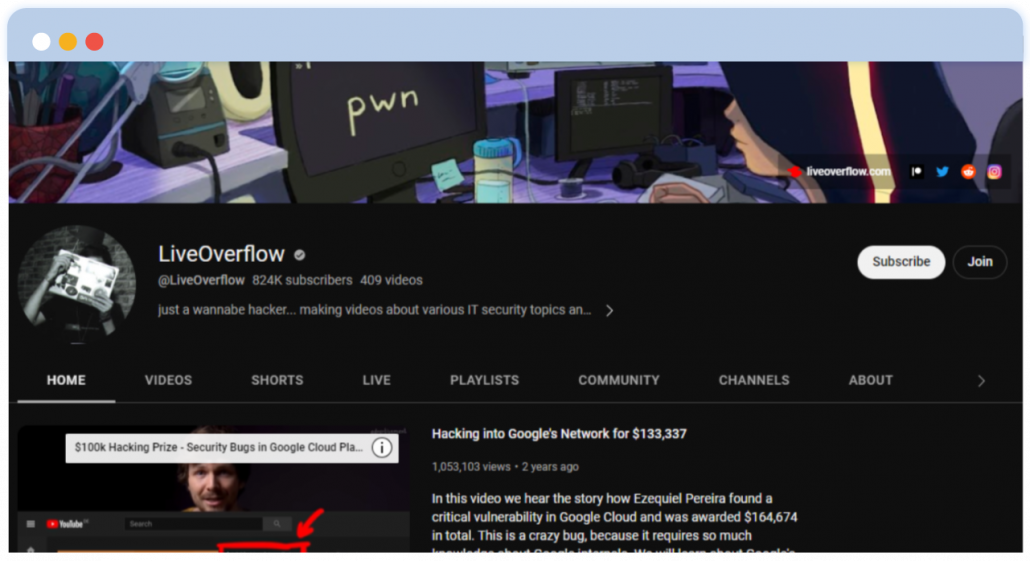Click the info card icon on featured video
This screenshot has height=561, width=1030.
pos(382,448)
